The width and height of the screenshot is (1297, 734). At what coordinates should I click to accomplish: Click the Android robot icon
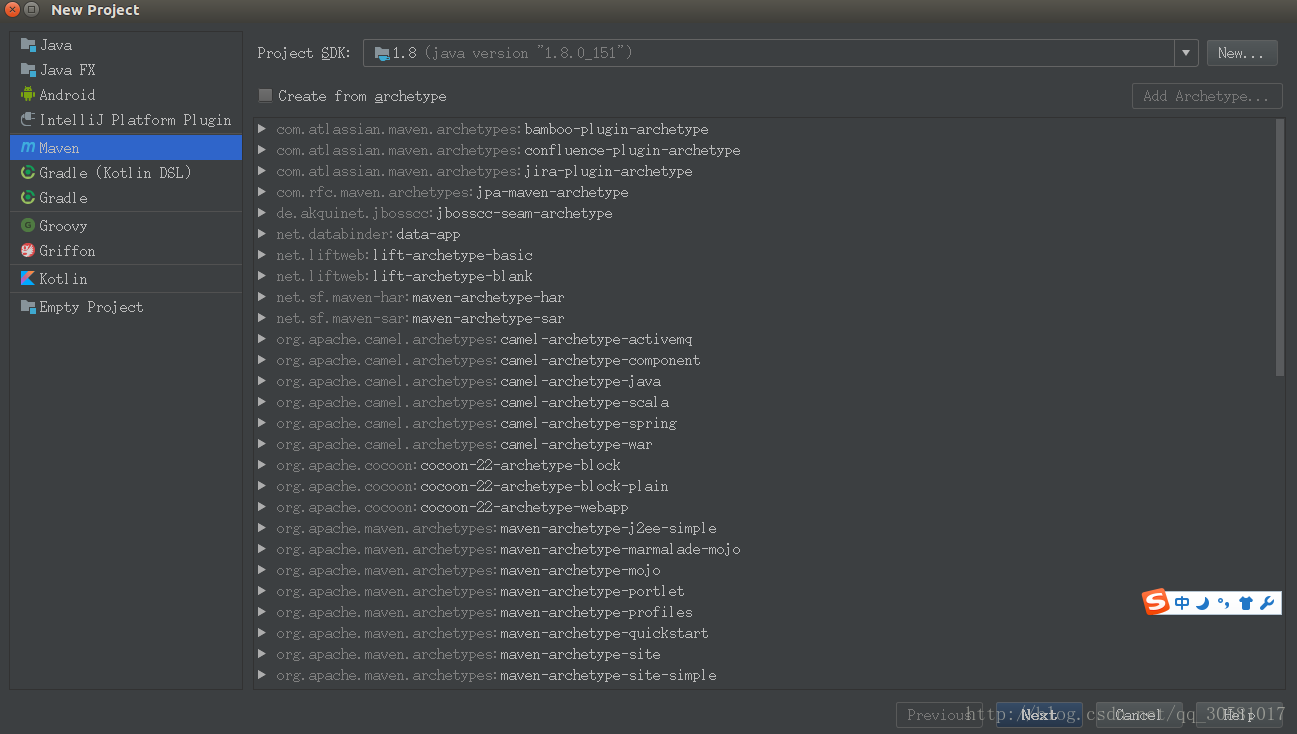[28, 95]
